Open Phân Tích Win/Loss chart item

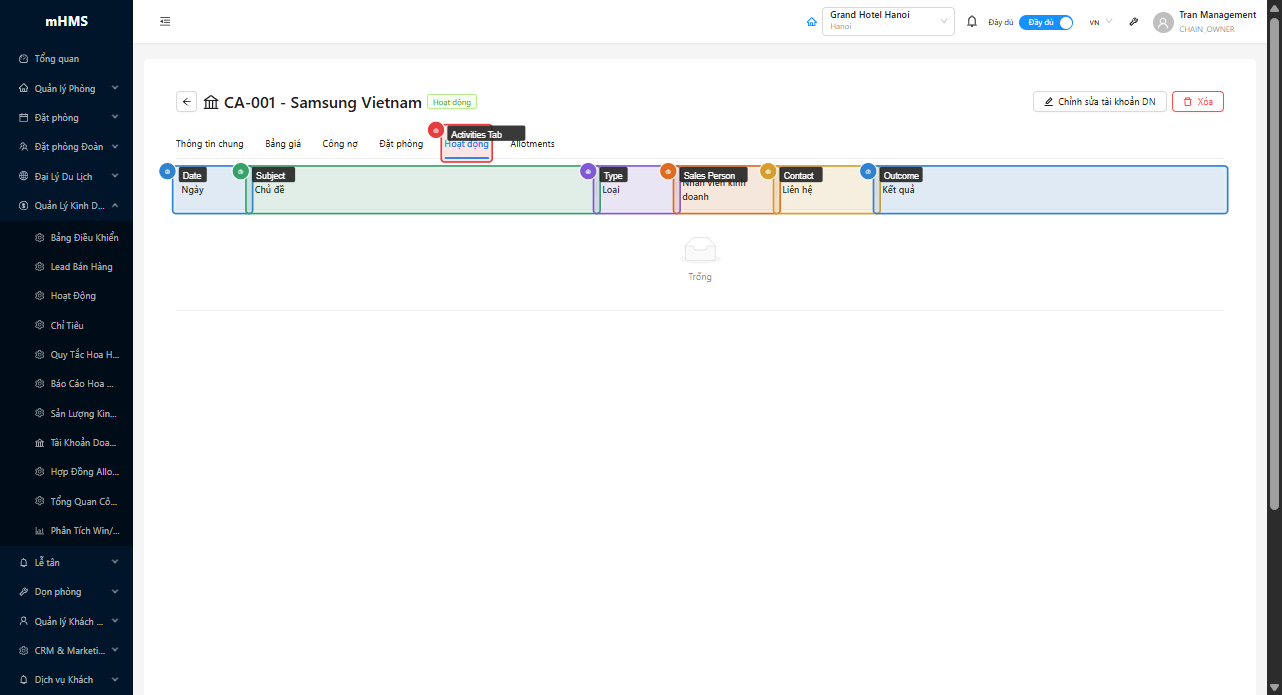pyautogui.click(x=84, y=531)
